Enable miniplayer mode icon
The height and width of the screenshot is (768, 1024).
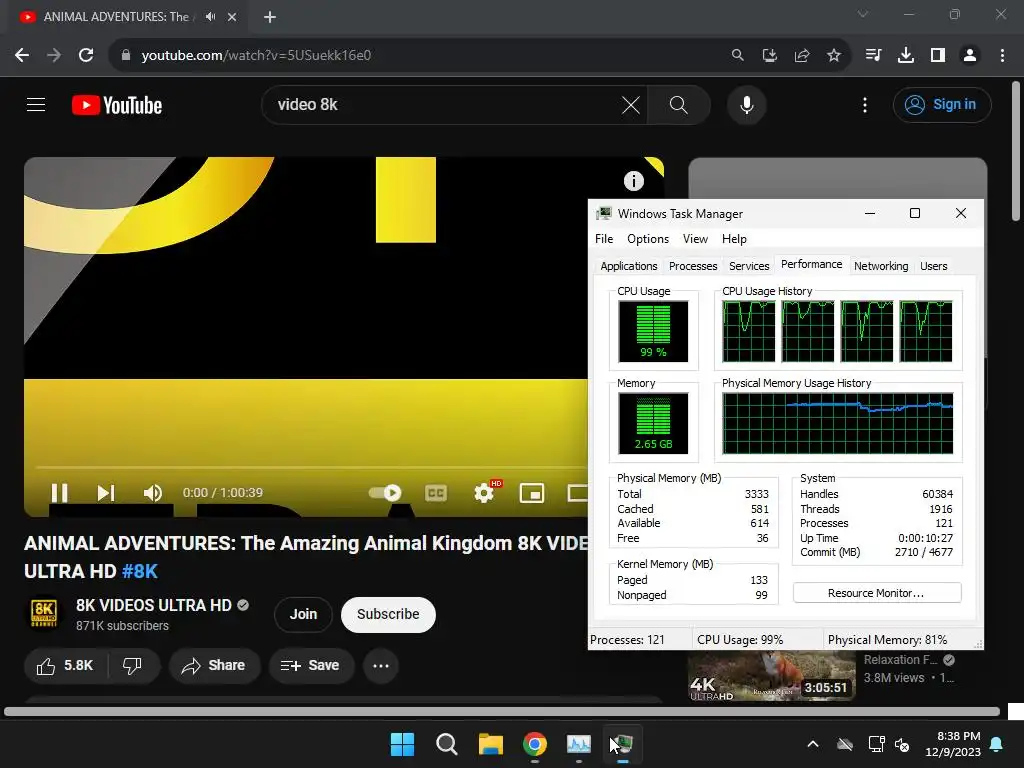[x=532, y=493]
